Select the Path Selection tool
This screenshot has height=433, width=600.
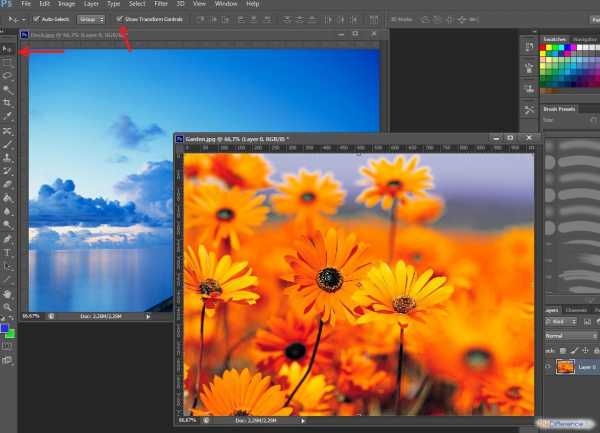point(7,266)
